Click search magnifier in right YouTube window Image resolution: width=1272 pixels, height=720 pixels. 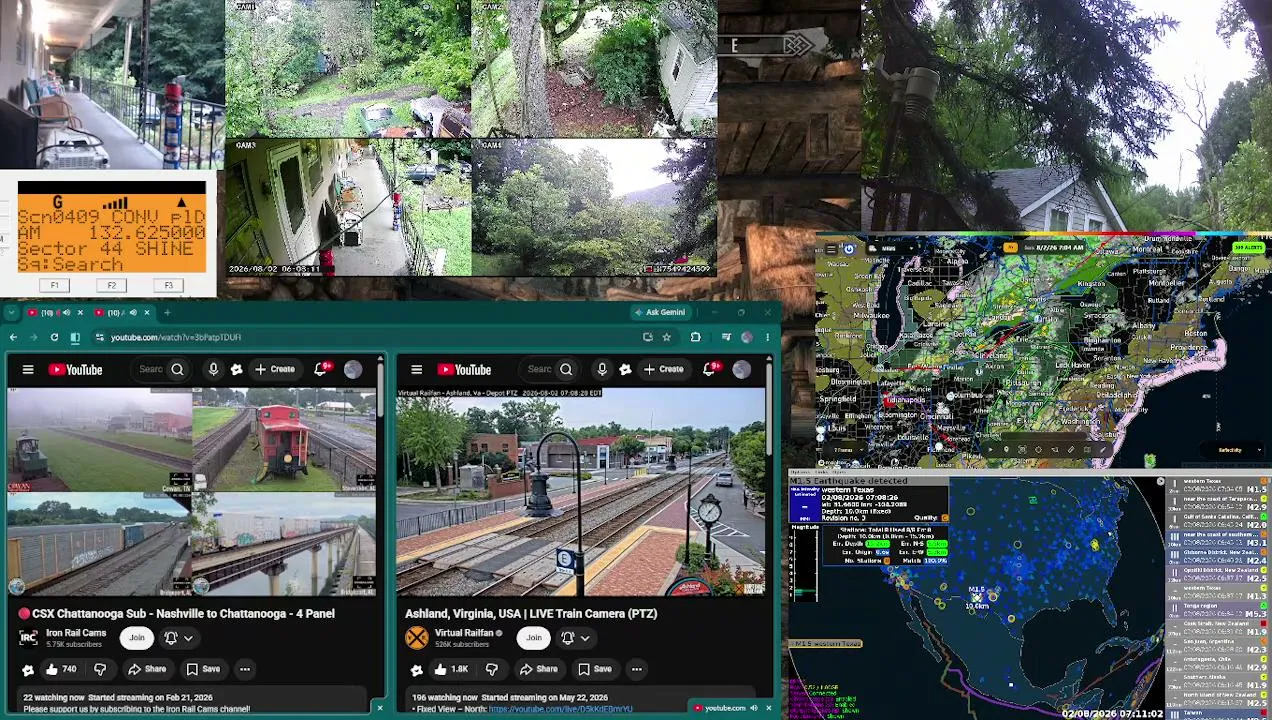pos(566,370)
